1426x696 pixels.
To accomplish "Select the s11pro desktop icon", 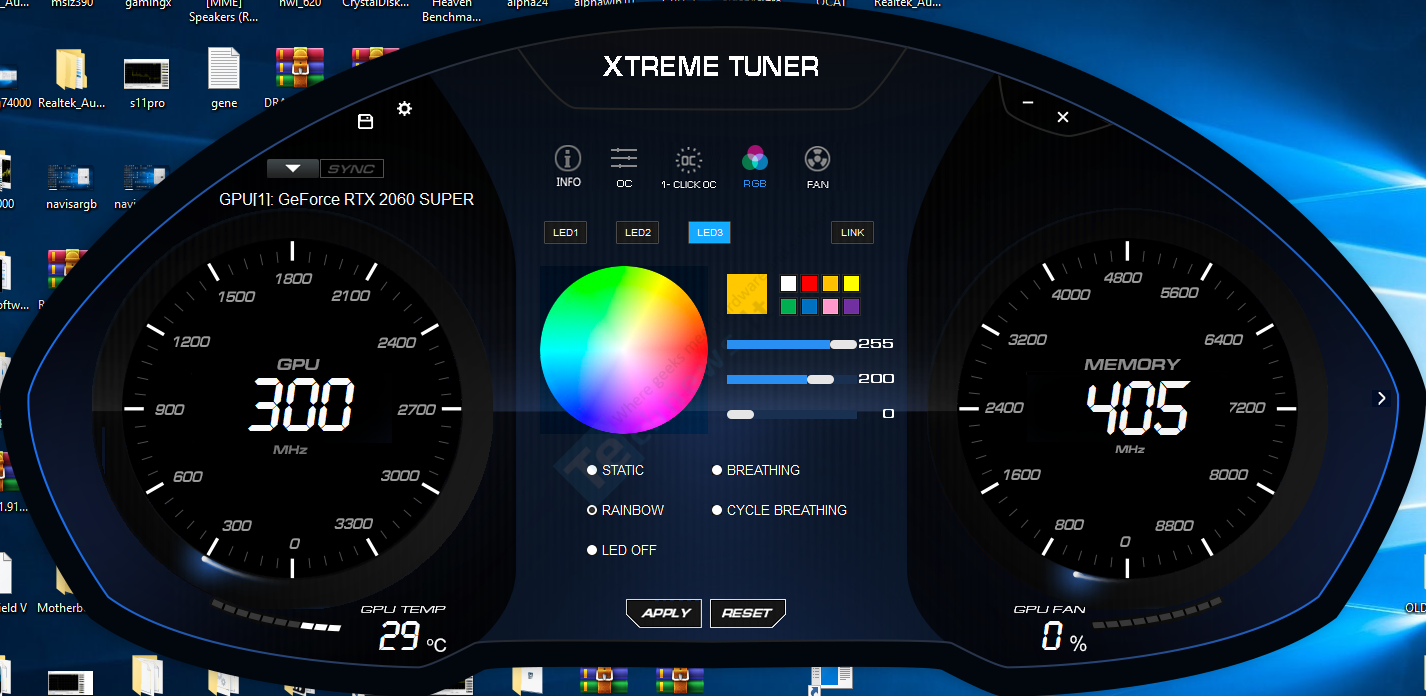I will (147, 82).
